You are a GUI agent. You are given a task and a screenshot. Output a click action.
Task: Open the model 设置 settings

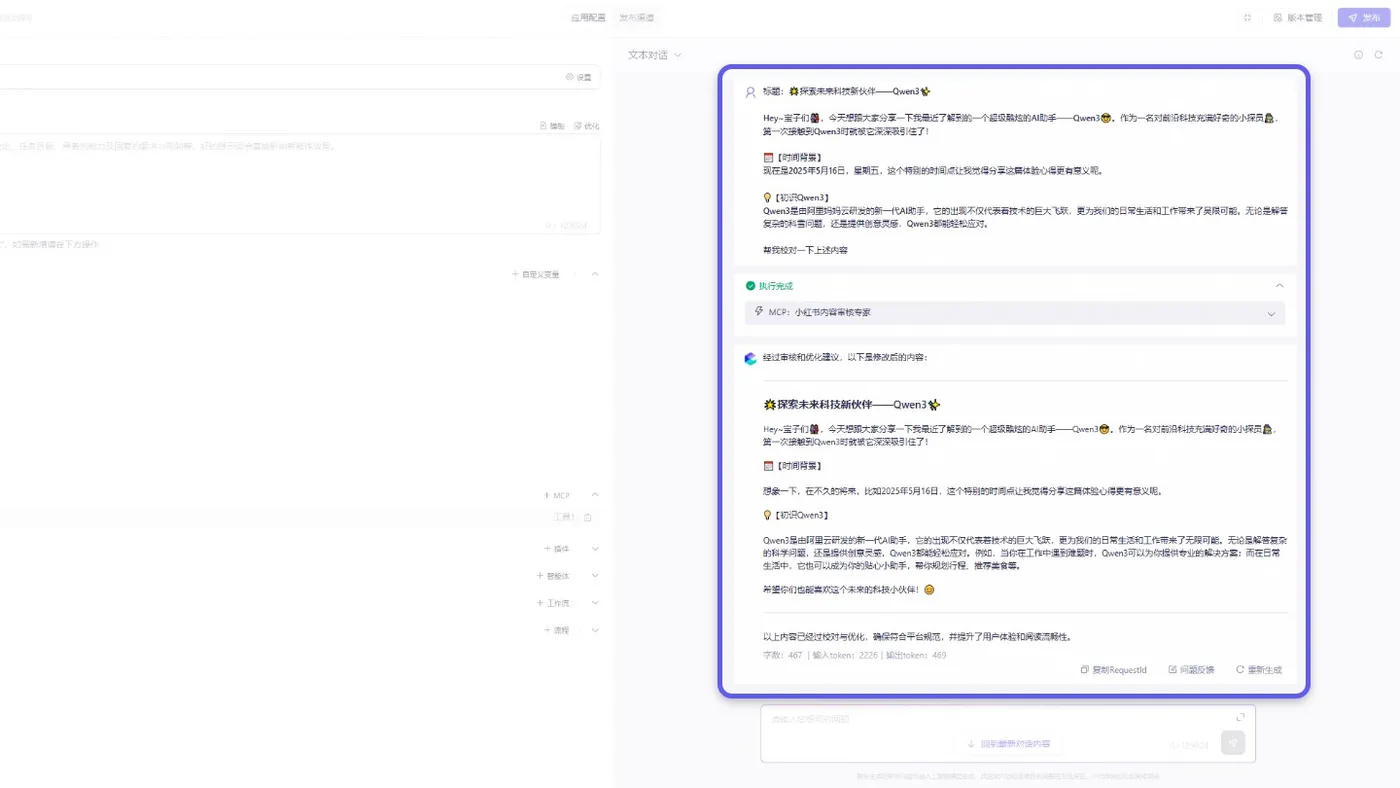[578, 77]
